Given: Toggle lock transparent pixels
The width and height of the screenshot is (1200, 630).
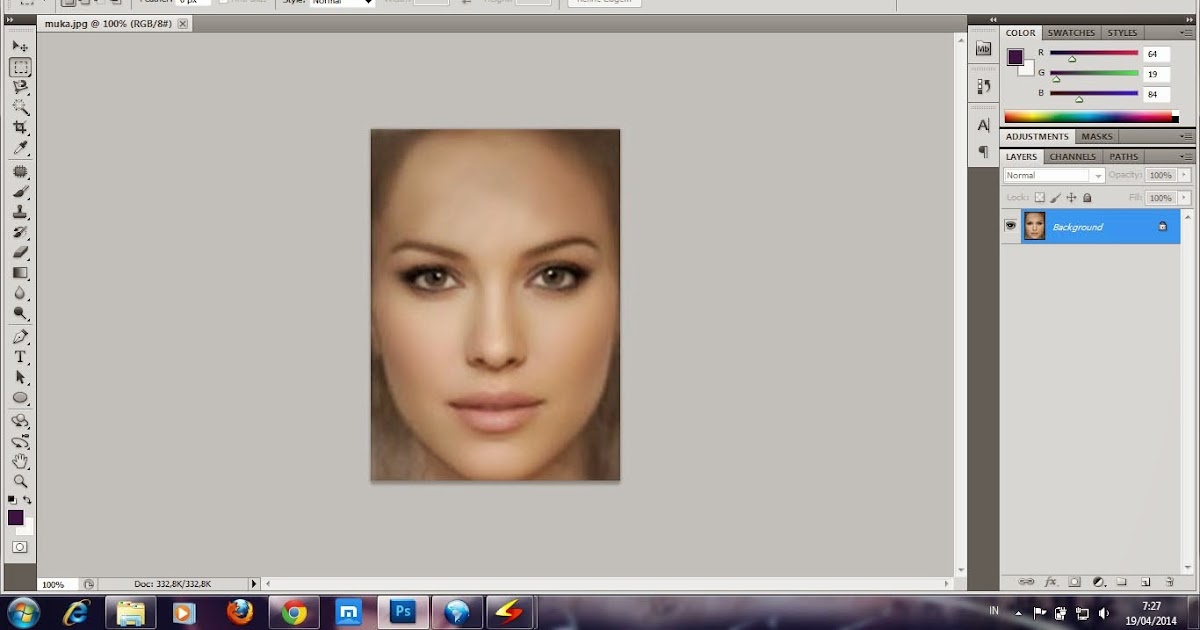Looking at the screenshot, I should click(x=1040, y=198).
